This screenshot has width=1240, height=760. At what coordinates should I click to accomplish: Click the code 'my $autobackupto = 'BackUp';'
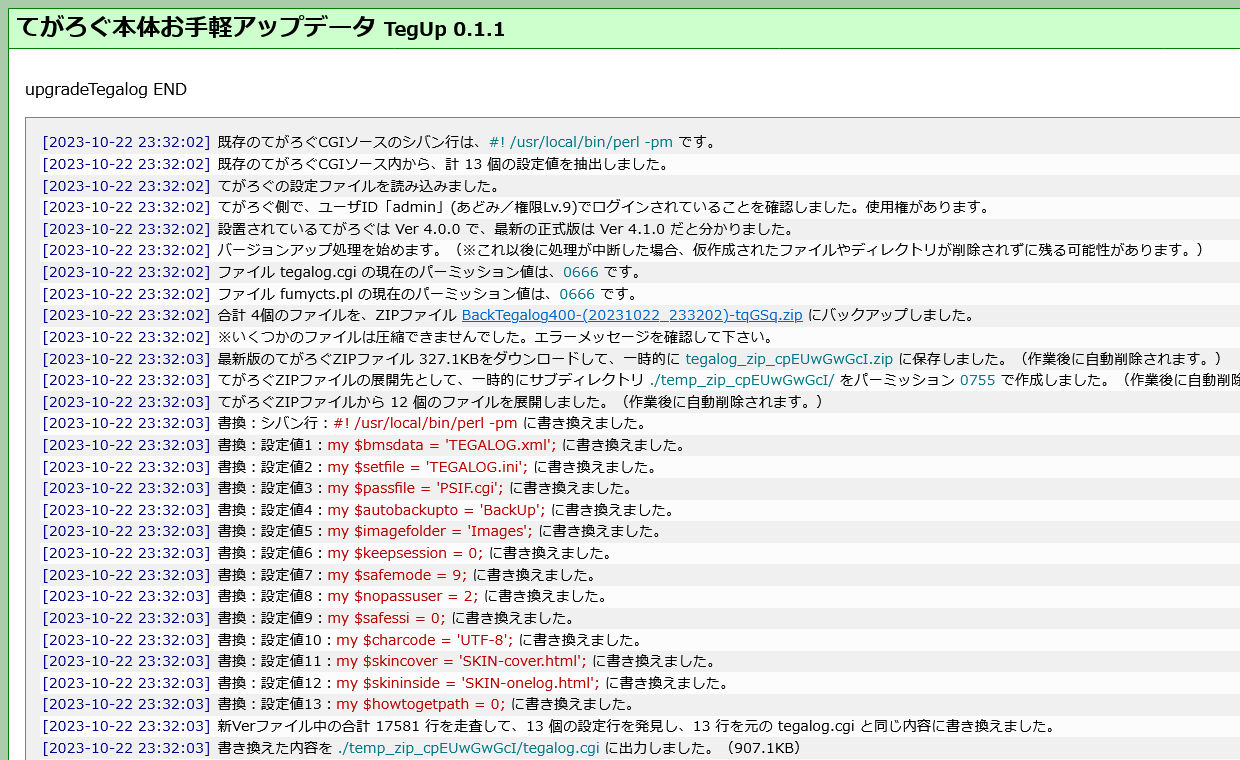[436, 510]
